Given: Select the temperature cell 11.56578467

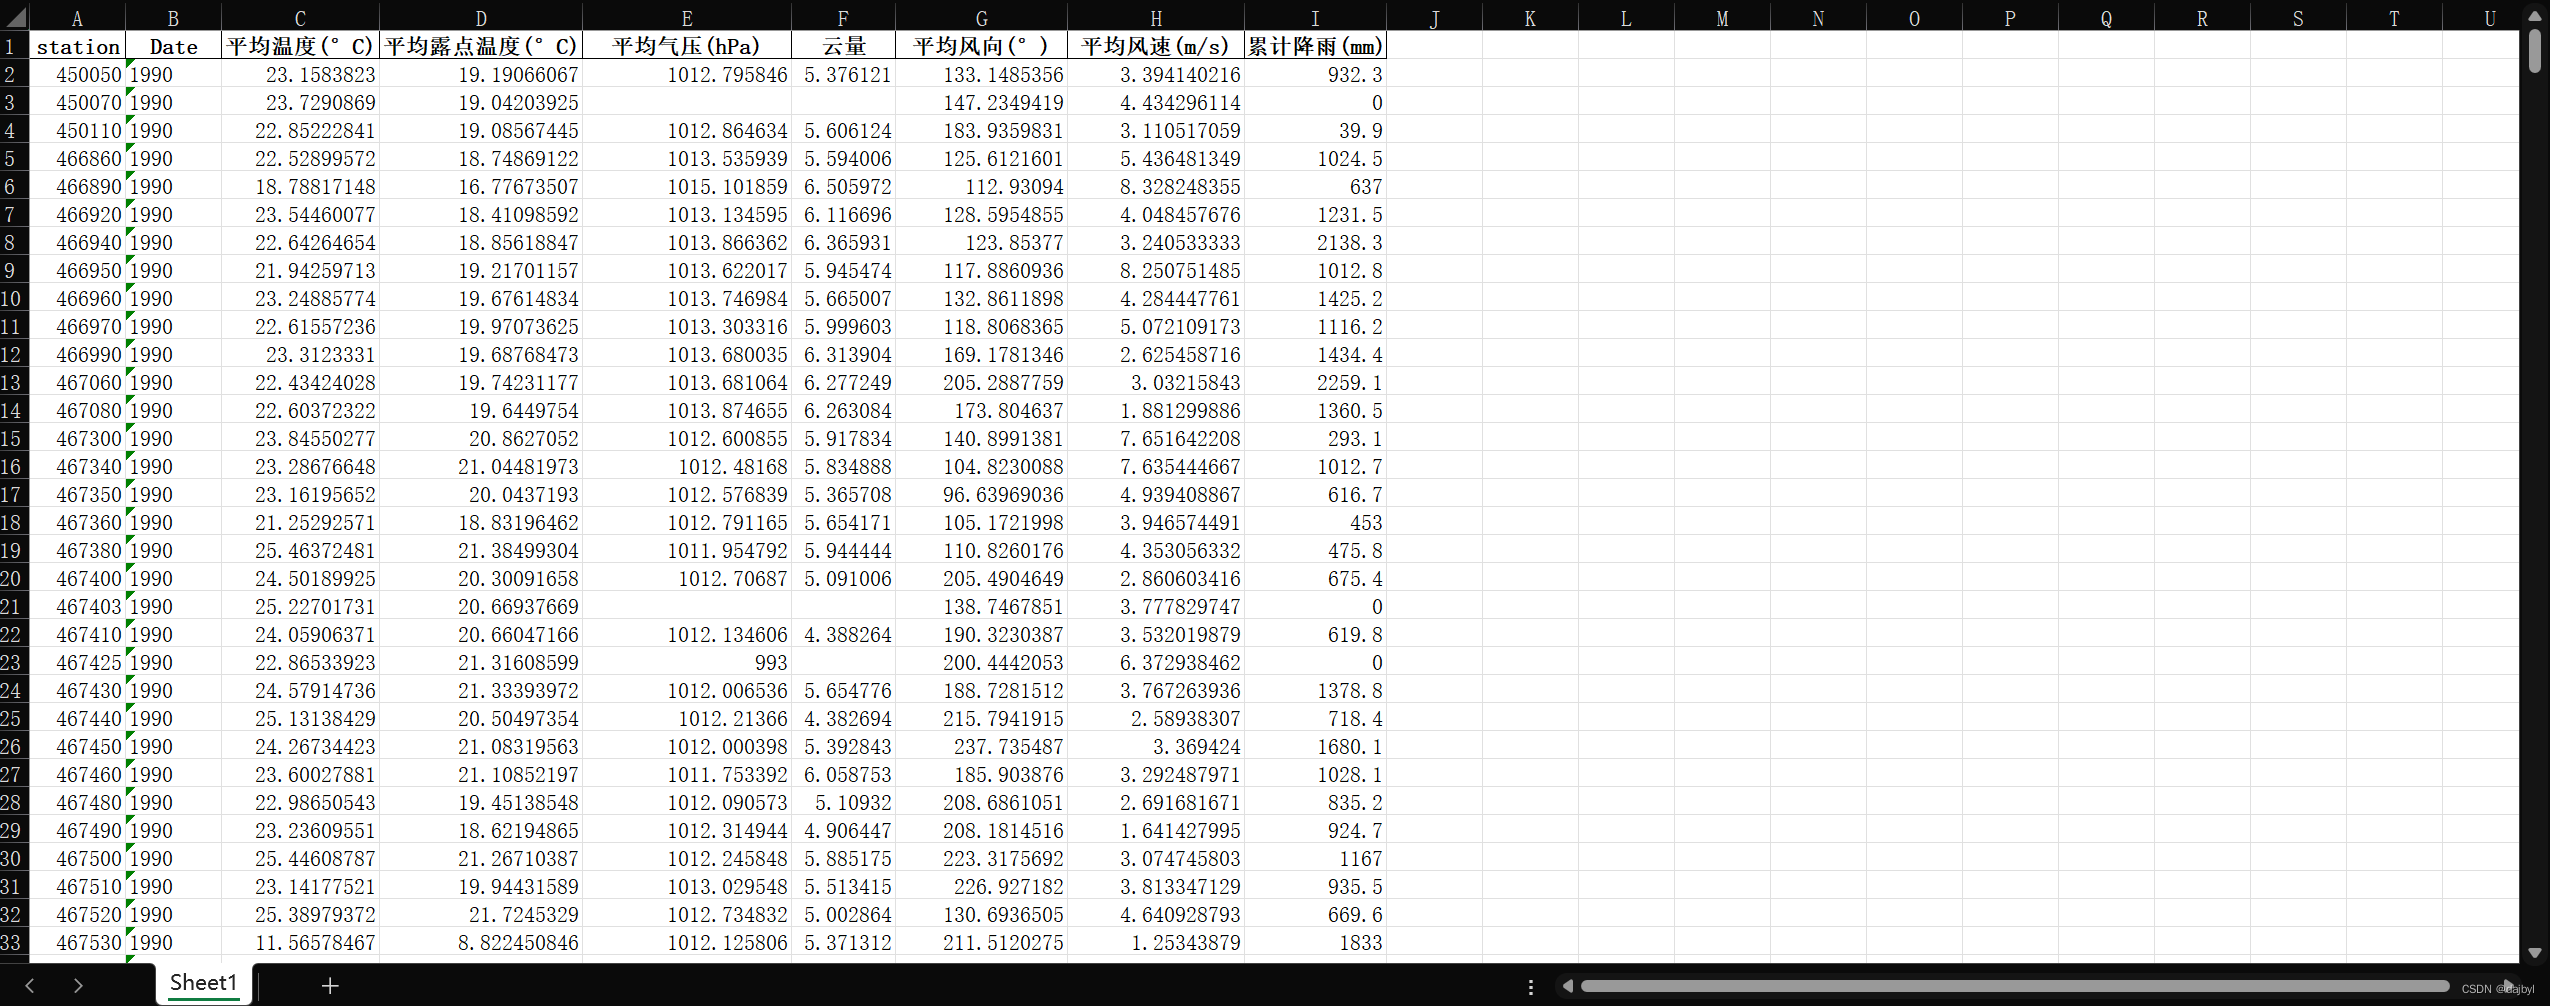Looking at the screenshot, I should tap(300, 942).
